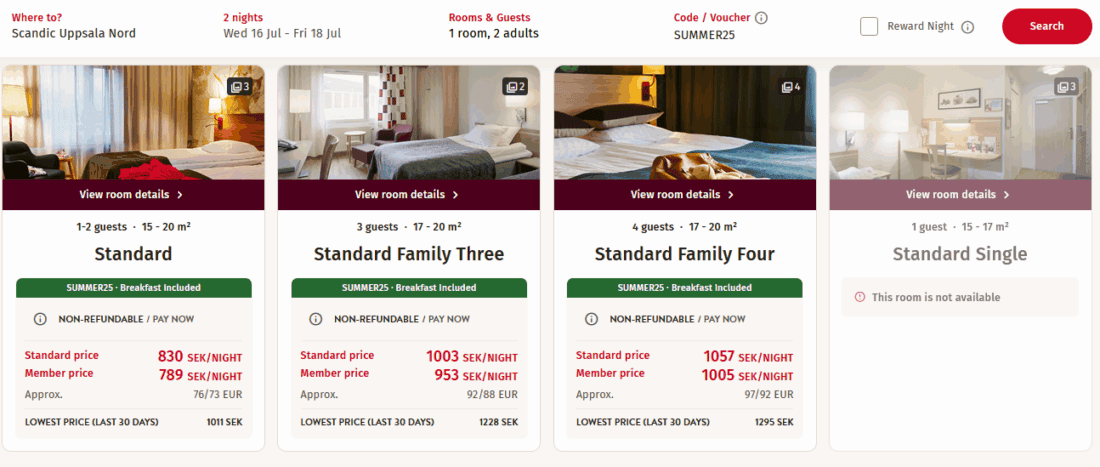Click the Family Three non-refundable info icon
Screen dimensions: 1100x467
tap(316, 319)
